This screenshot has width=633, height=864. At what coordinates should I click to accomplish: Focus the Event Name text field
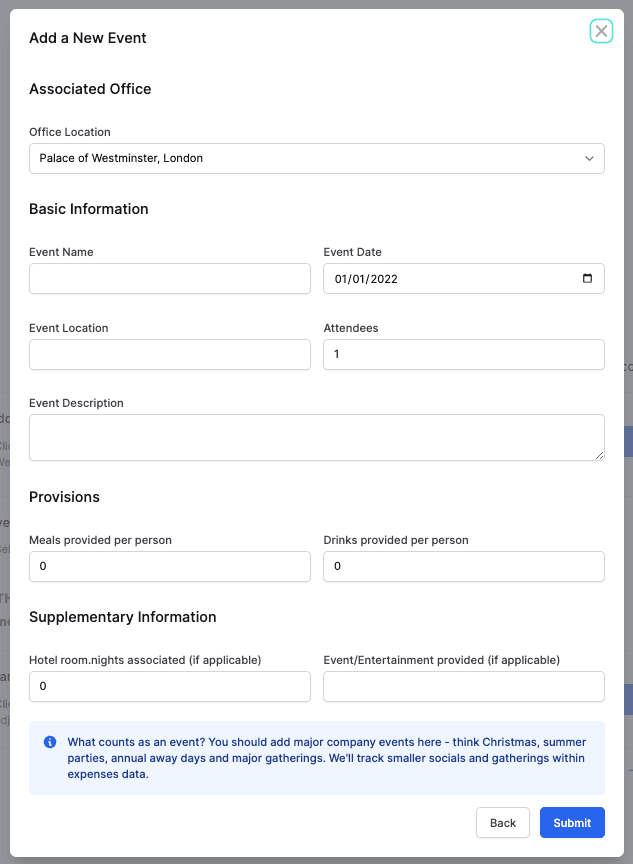coord(170,279)
